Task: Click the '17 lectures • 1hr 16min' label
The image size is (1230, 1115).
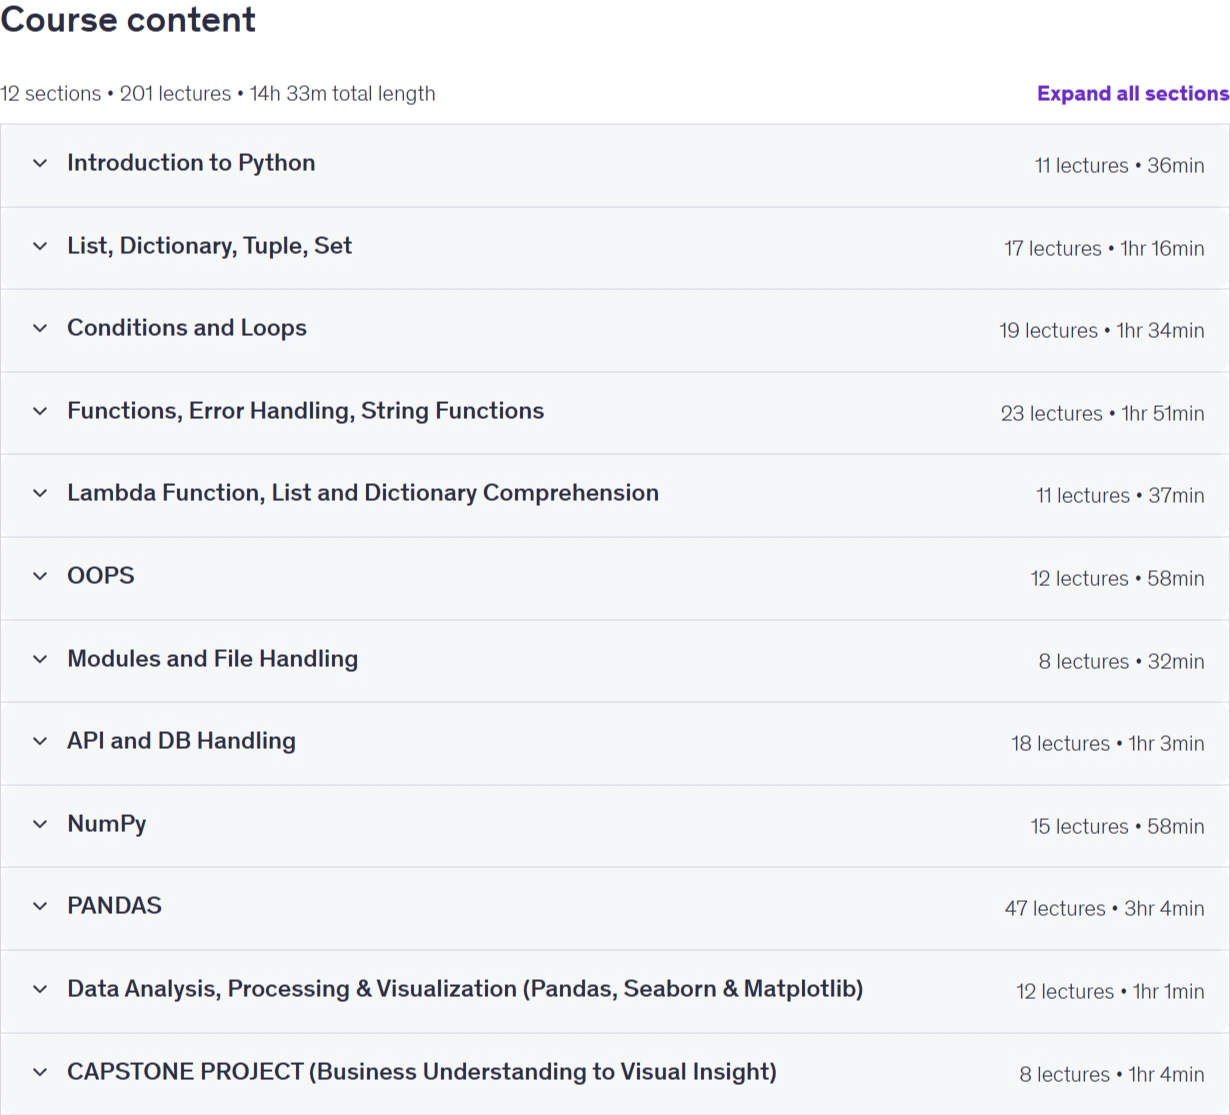Action: pos(1104,249)
